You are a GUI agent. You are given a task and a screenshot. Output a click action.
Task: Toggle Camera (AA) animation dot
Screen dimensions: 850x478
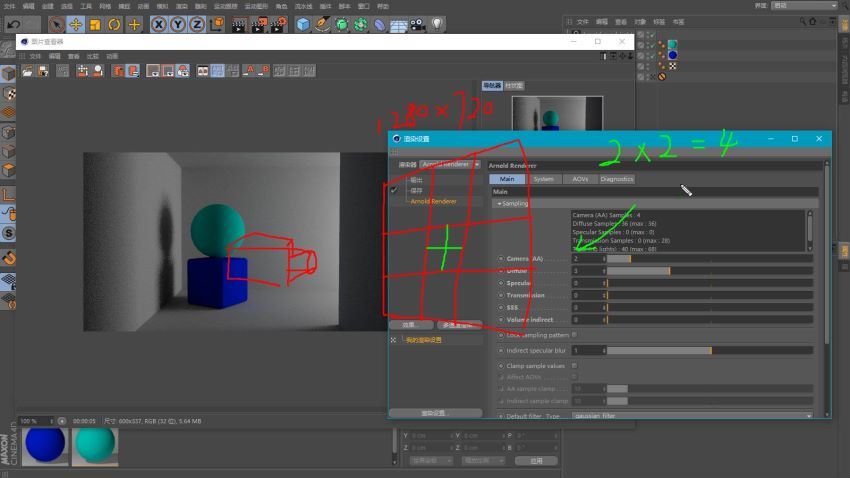click(501, 259)
